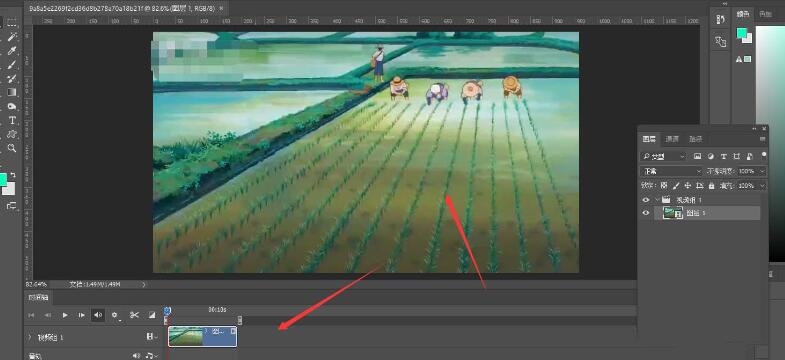Select the Magic Wand tool
The width and height of the screenshot is (785, 360).
[12, 37]
